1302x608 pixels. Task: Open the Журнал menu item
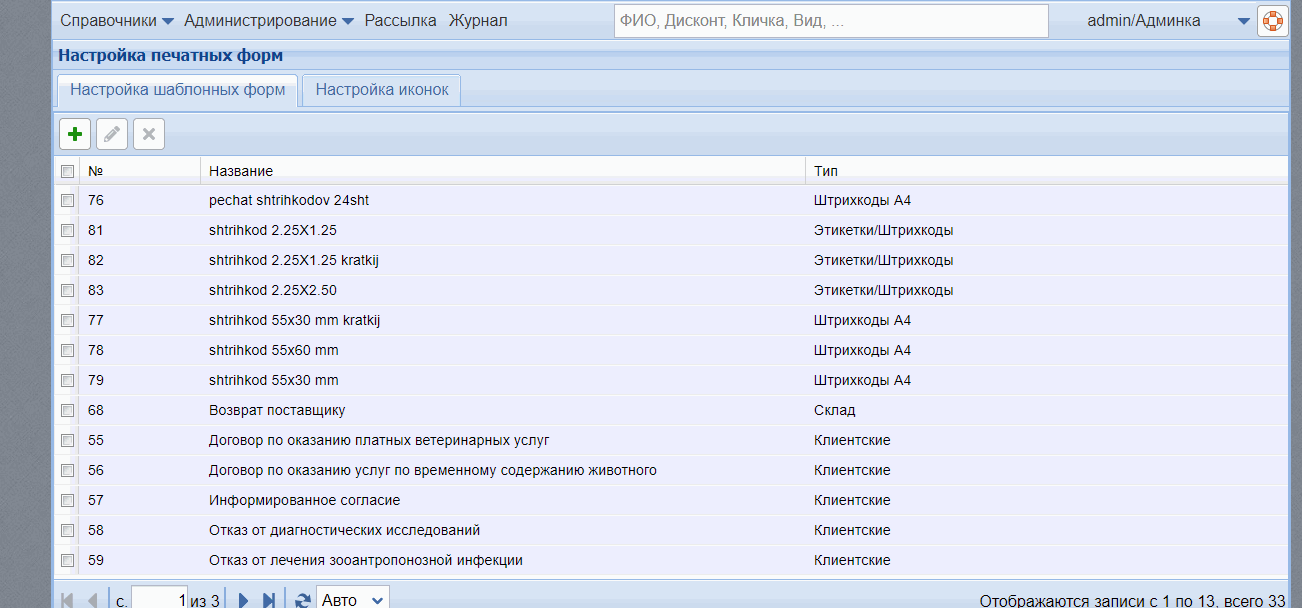(x=478, y=21)
